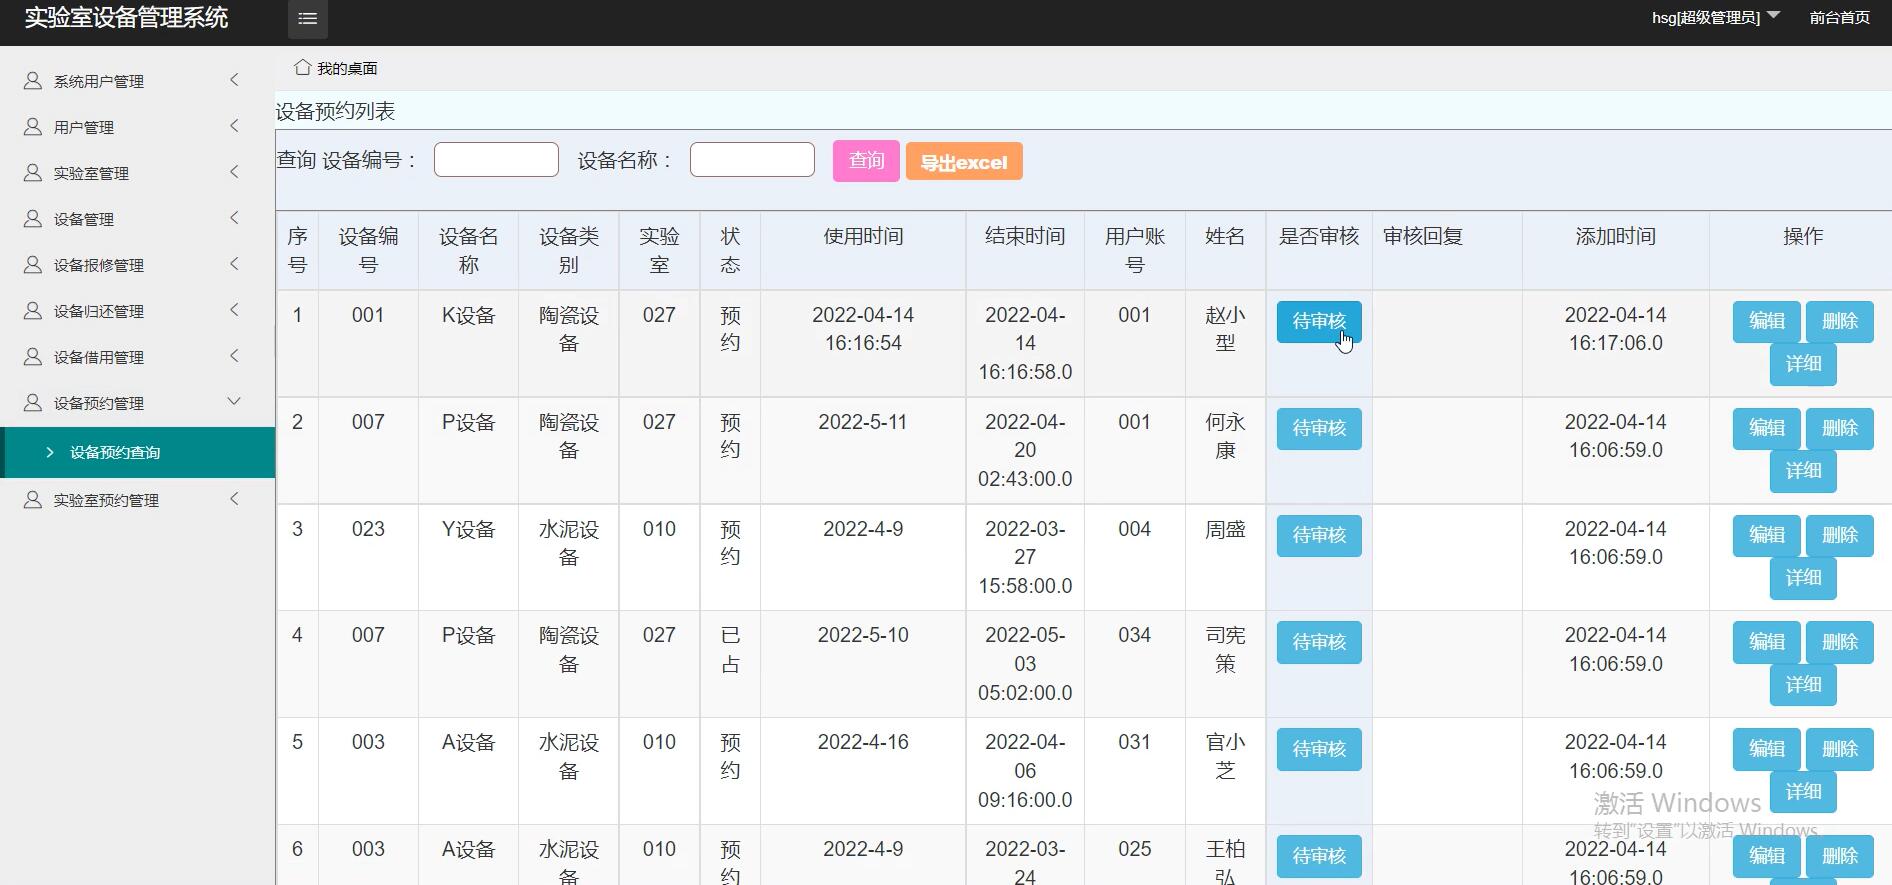
Task: Click the user icon next to 设备借用管理
Action: click(x=33, y=356)
